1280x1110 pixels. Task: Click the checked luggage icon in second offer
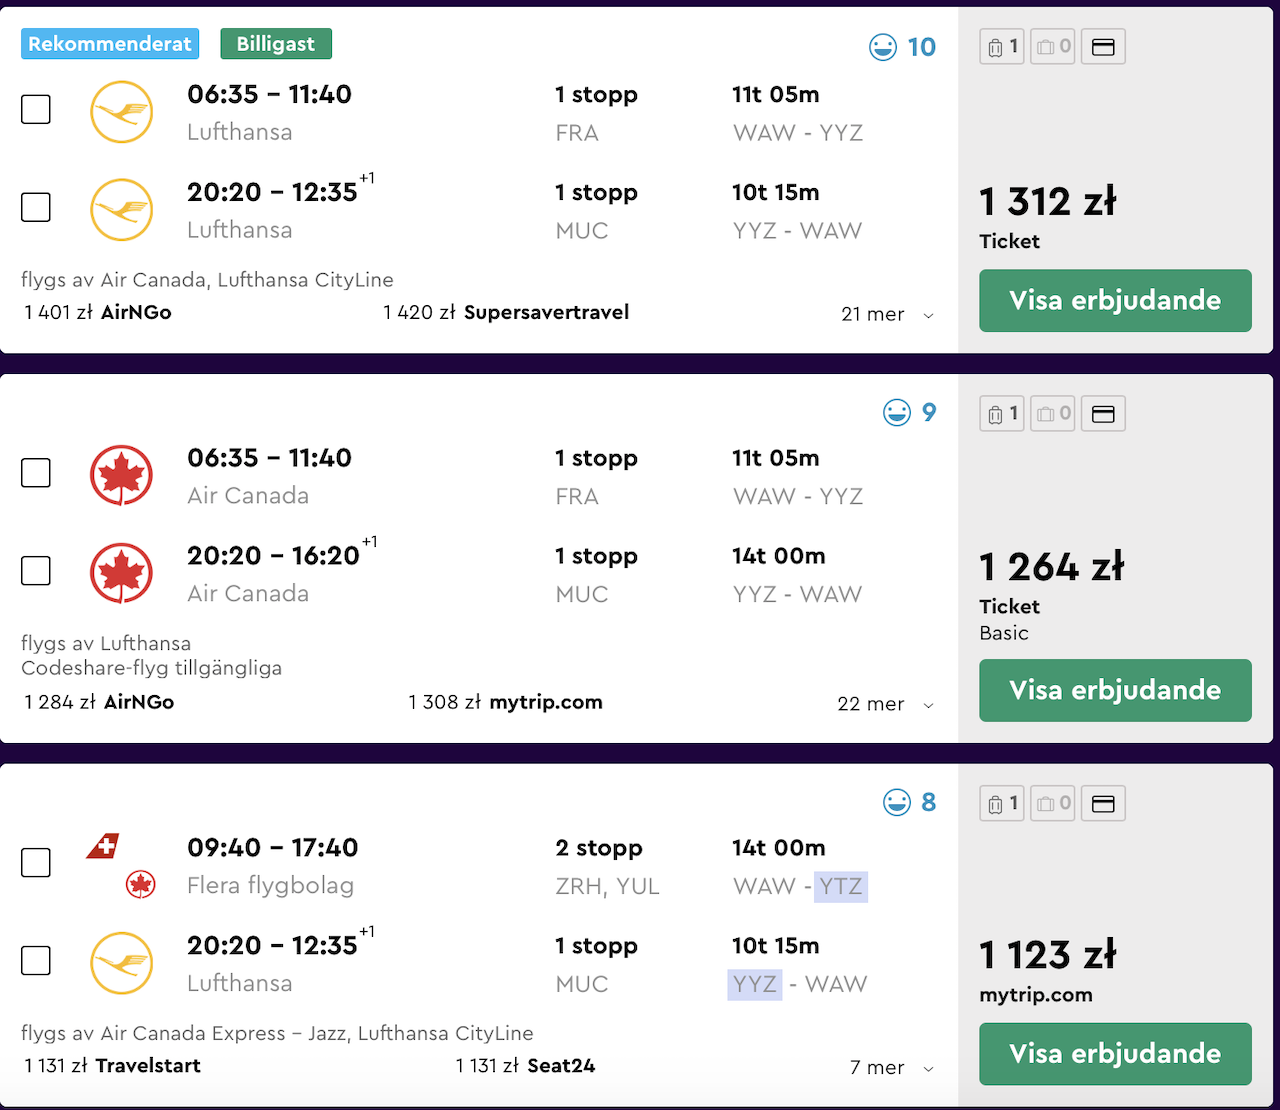(1053, 413)
